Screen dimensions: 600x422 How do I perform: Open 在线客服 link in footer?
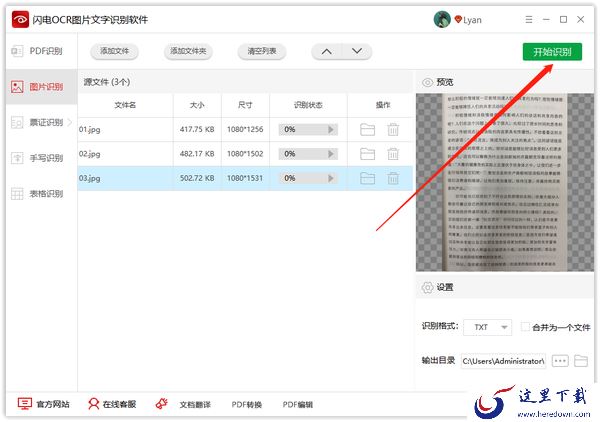[112, 404]
